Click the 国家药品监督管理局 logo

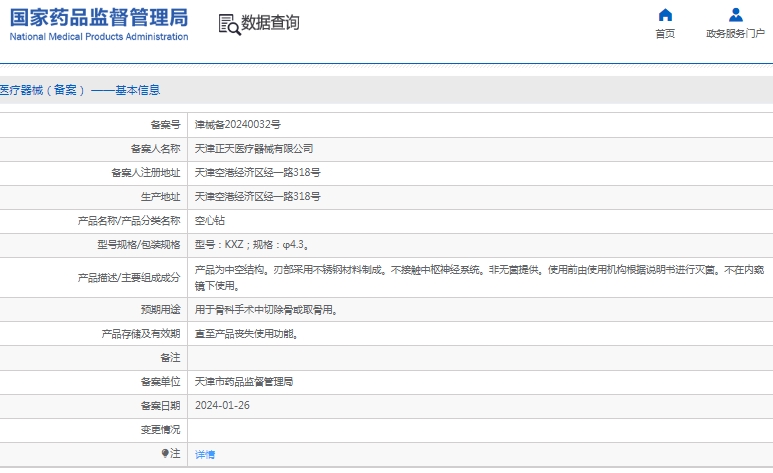pos(99,18)
